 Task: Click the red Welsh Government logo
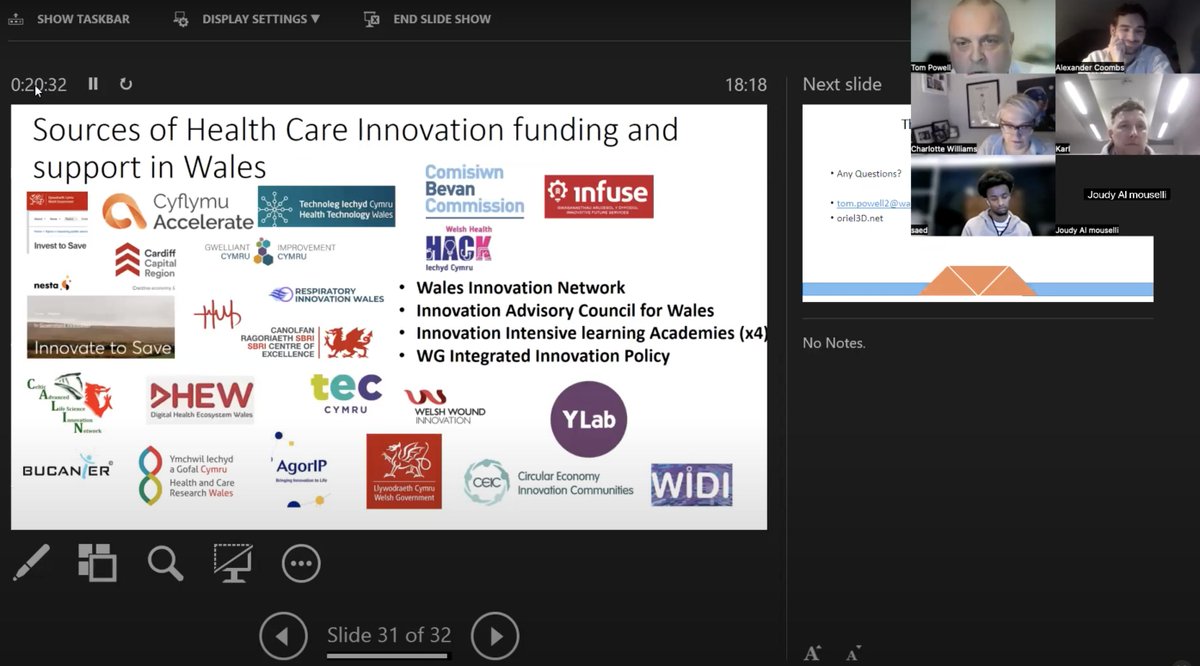tap(404, 471)
